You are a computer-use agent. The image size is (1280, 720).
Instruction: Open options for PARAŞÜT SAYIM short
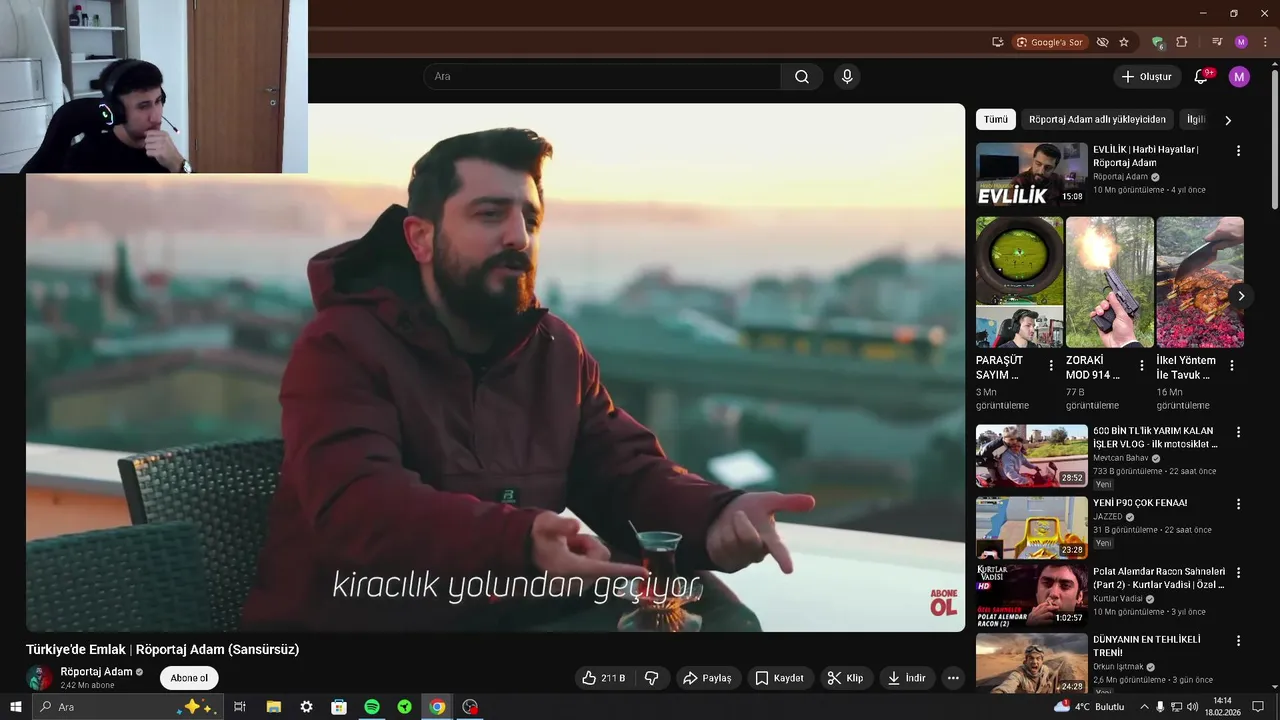click(1051, 366)
